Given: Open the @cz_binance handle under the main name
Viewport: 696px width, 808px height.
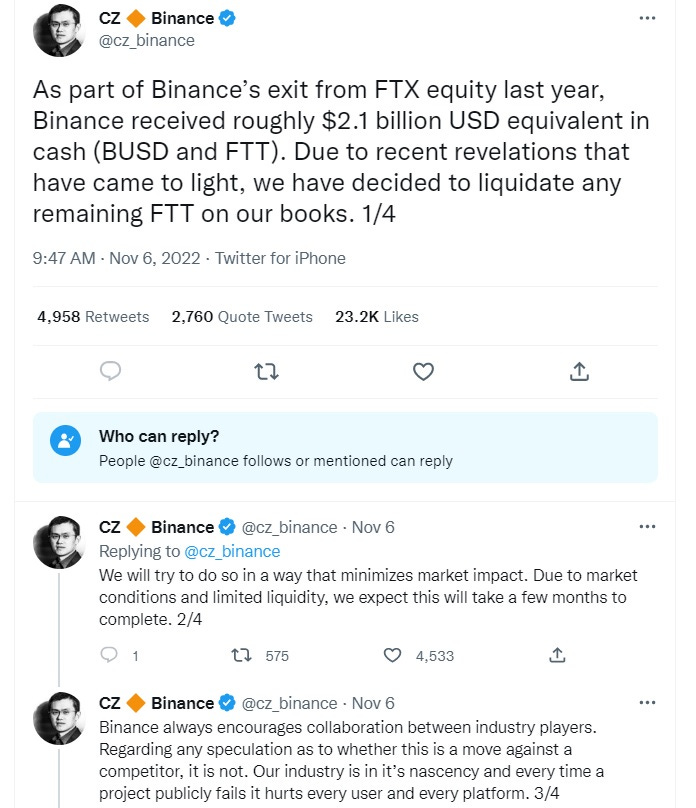Looking at the screenshot, I should click(x=146, y=41).
